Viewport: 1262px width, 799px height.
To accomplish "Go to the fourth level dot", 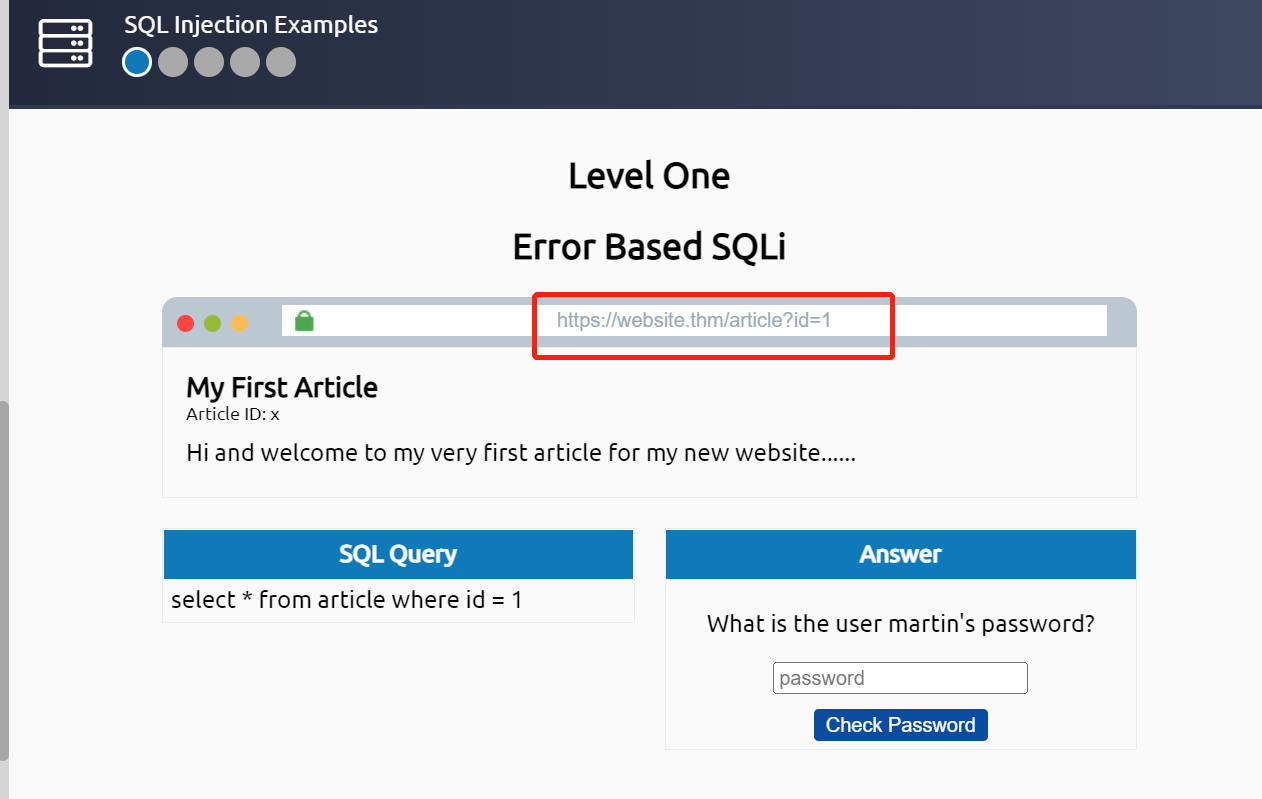I will click(x=245, y=62).
